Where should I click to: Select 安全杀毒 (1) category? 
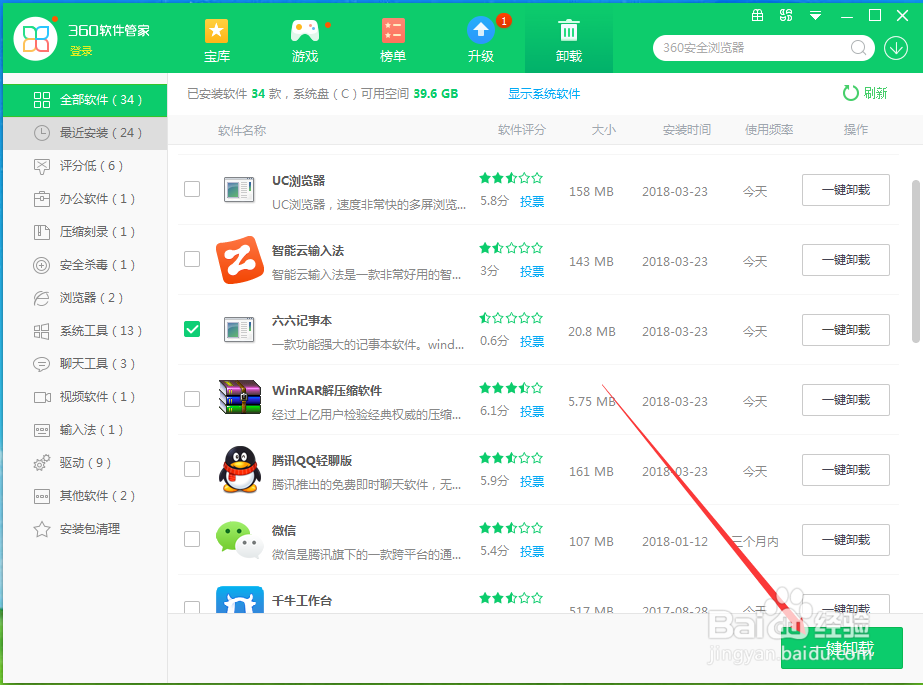tap(85, 265)
